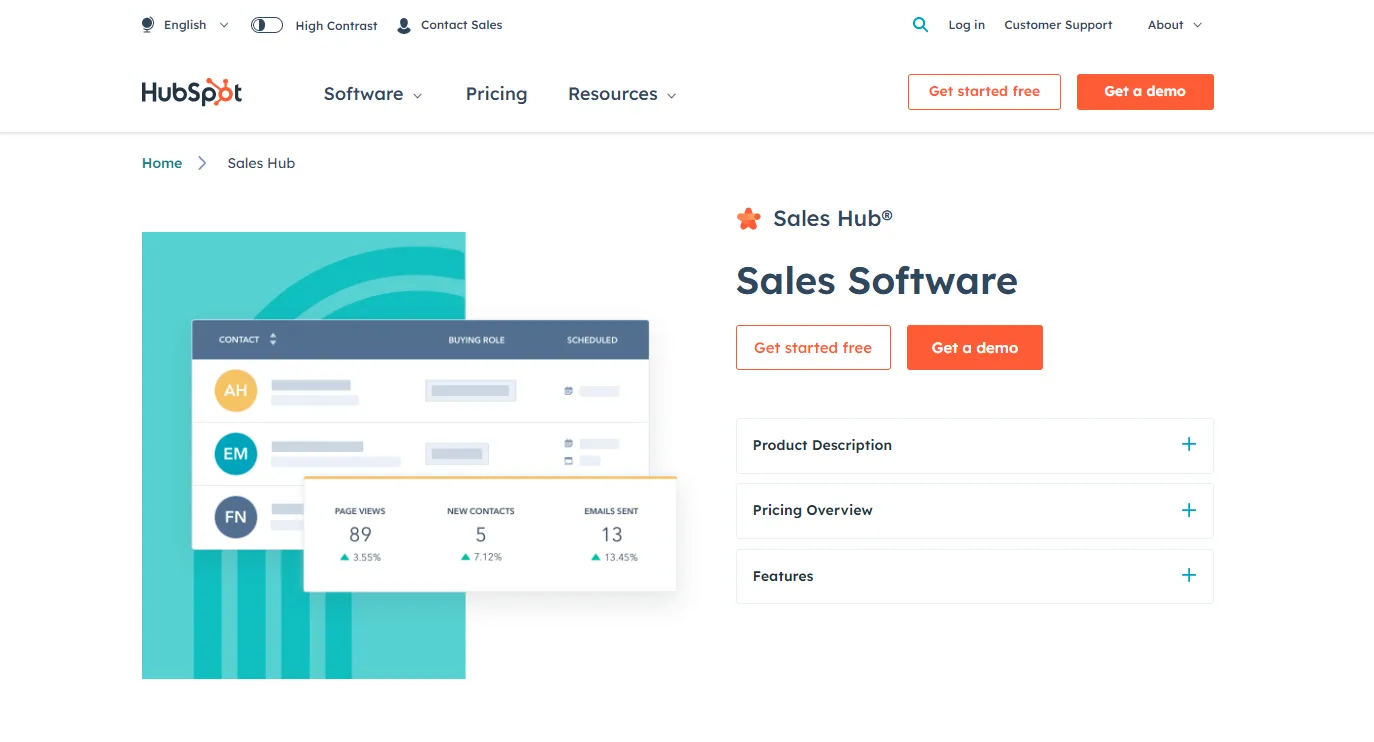Click the New Contacts 5 stat
The height and width of the screenshot is (742, 1374).
click(x=481, y=534)
